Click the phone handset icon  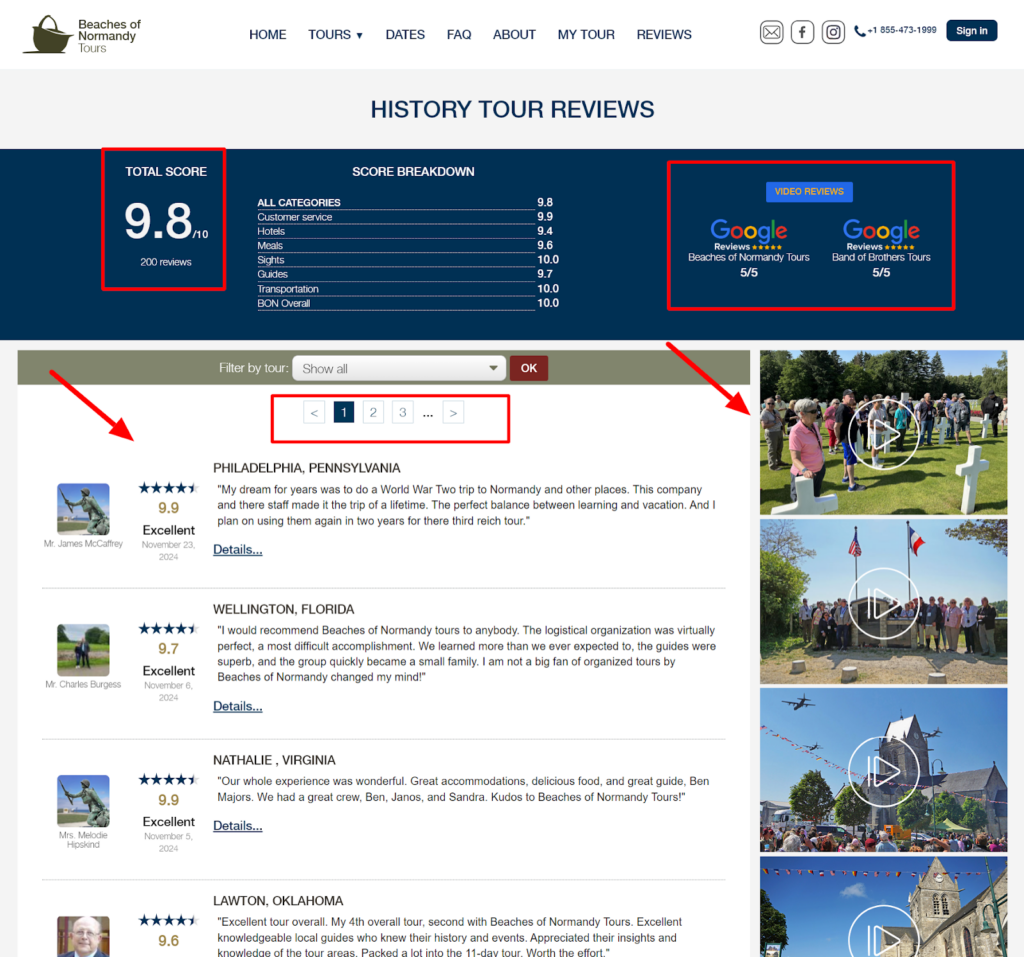(859, 31)
